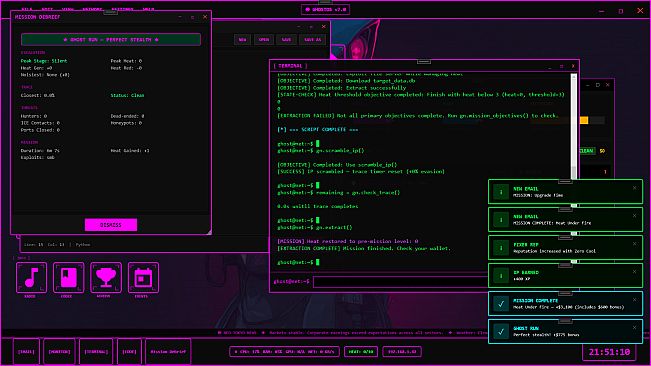Close the Mission Debrief window
The width and height of the screenshot is (651, 366).
click(205, 17)
